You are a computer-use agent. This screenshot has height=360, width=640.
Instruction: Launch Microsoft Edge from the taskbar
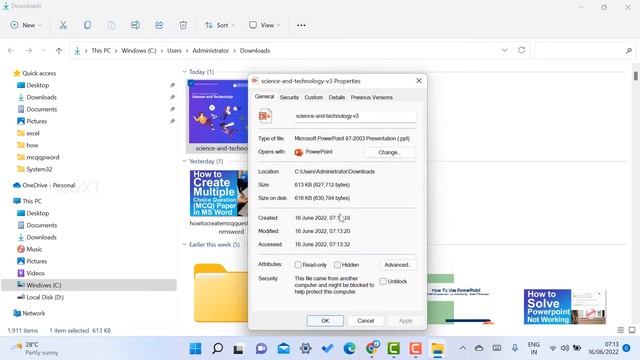pyautogui.click(x=349, y=349)
